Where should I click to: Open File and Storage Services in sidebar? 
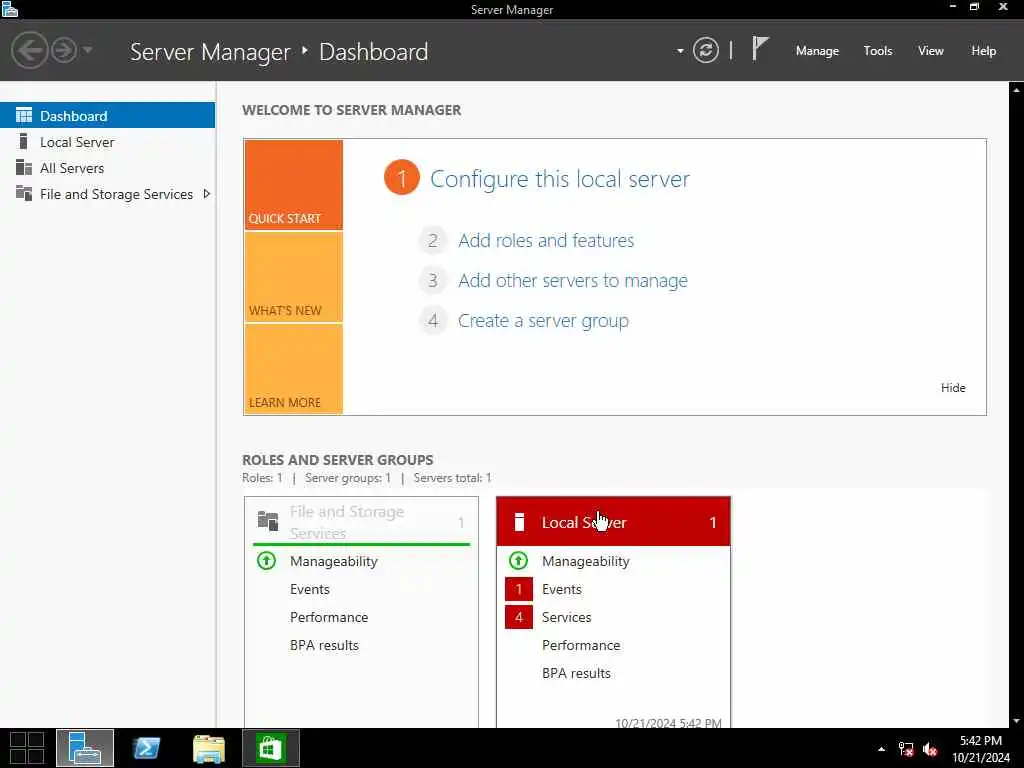[x=107, y=194]
